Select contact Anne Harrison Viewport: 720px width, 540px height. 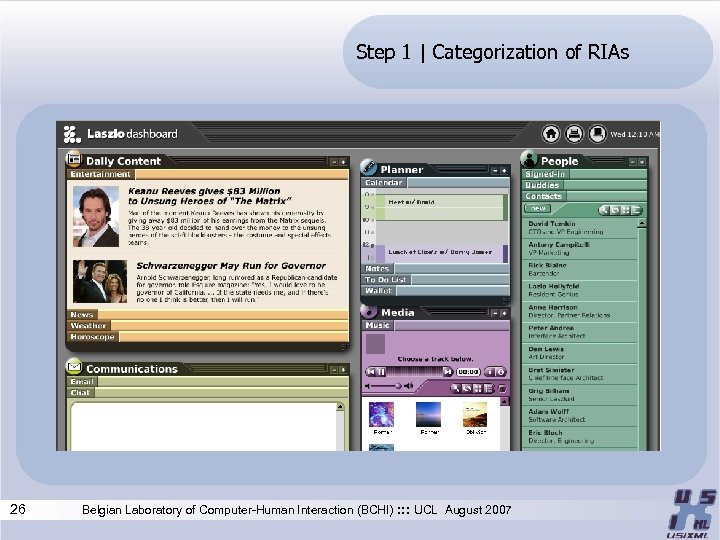click(x=580, y=311)
